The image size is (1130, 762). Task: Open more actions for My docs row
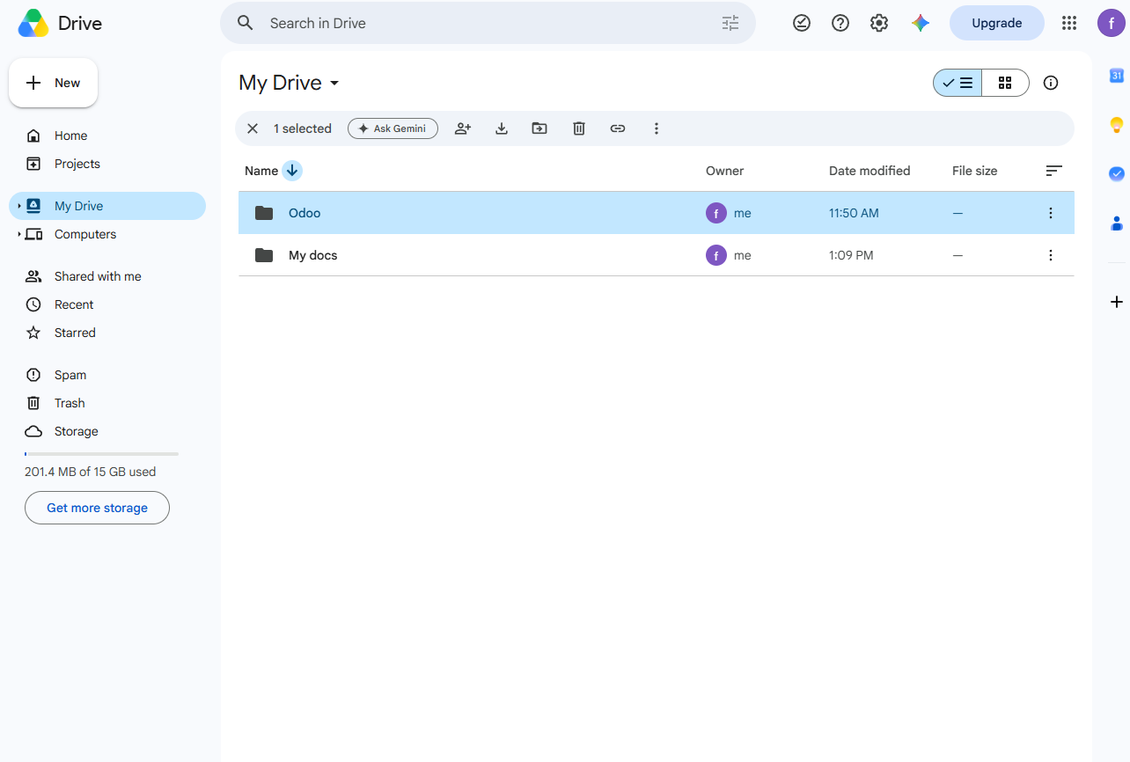(x=1051, y=255)
